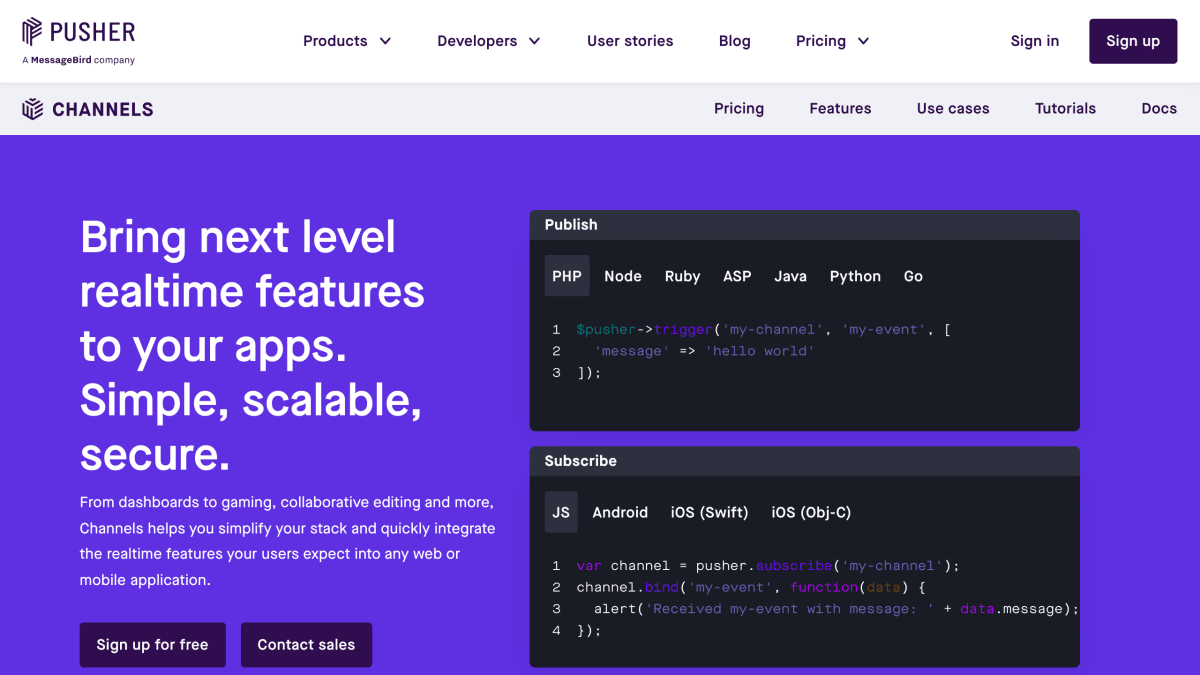Open Tutorials page
The width and height of the screenshot is (1200, 675).
(x=1065, y=108)
